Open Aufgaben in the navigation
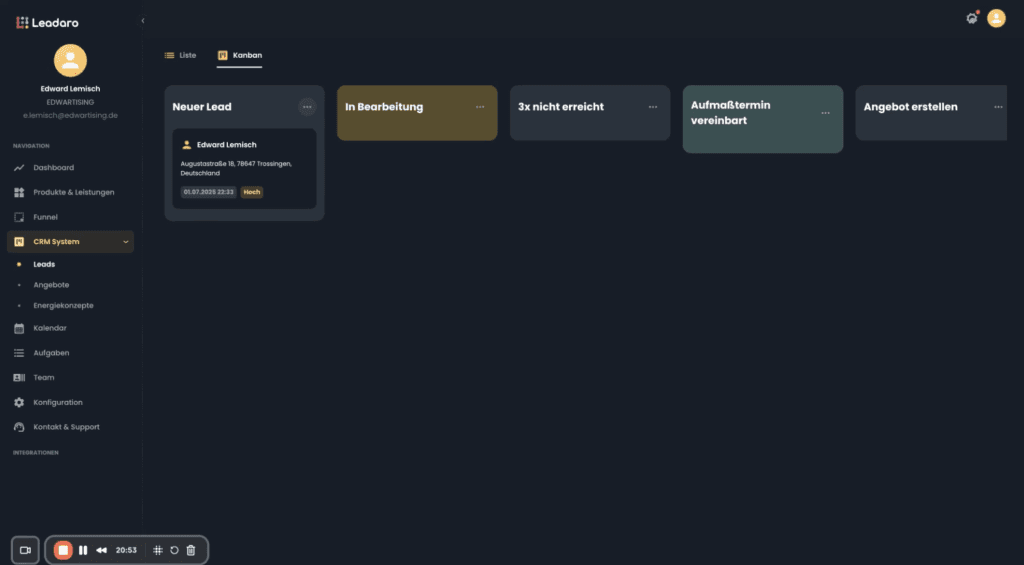 [71, 353]
